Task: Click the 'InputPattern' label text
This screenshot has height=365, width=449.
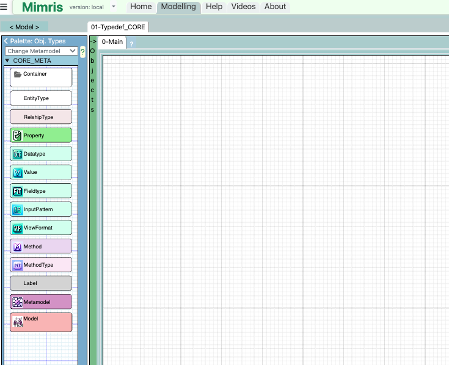Action: pyautogui.click(x=38, y=209)
